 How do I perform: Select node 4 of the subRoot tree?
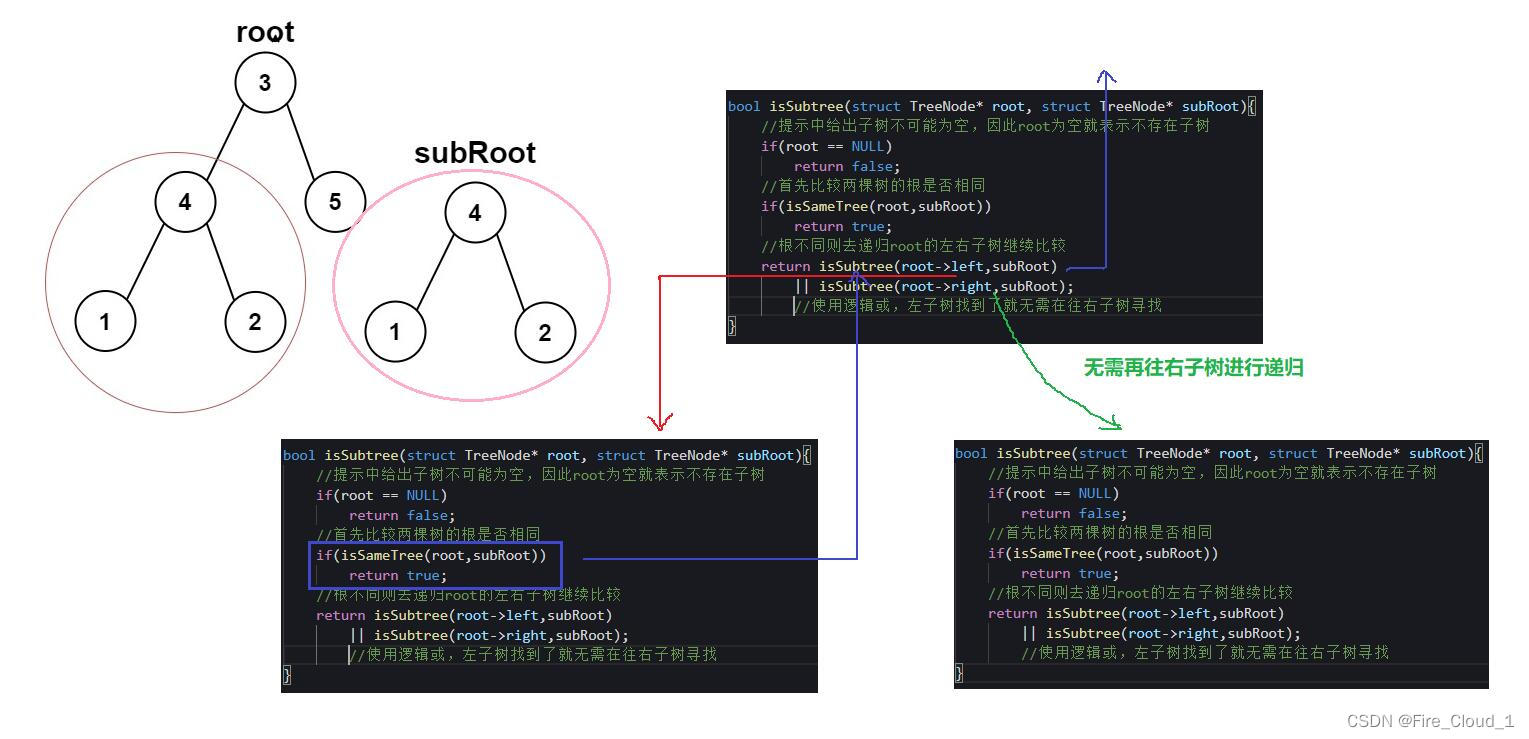click(x=475, y=213)
